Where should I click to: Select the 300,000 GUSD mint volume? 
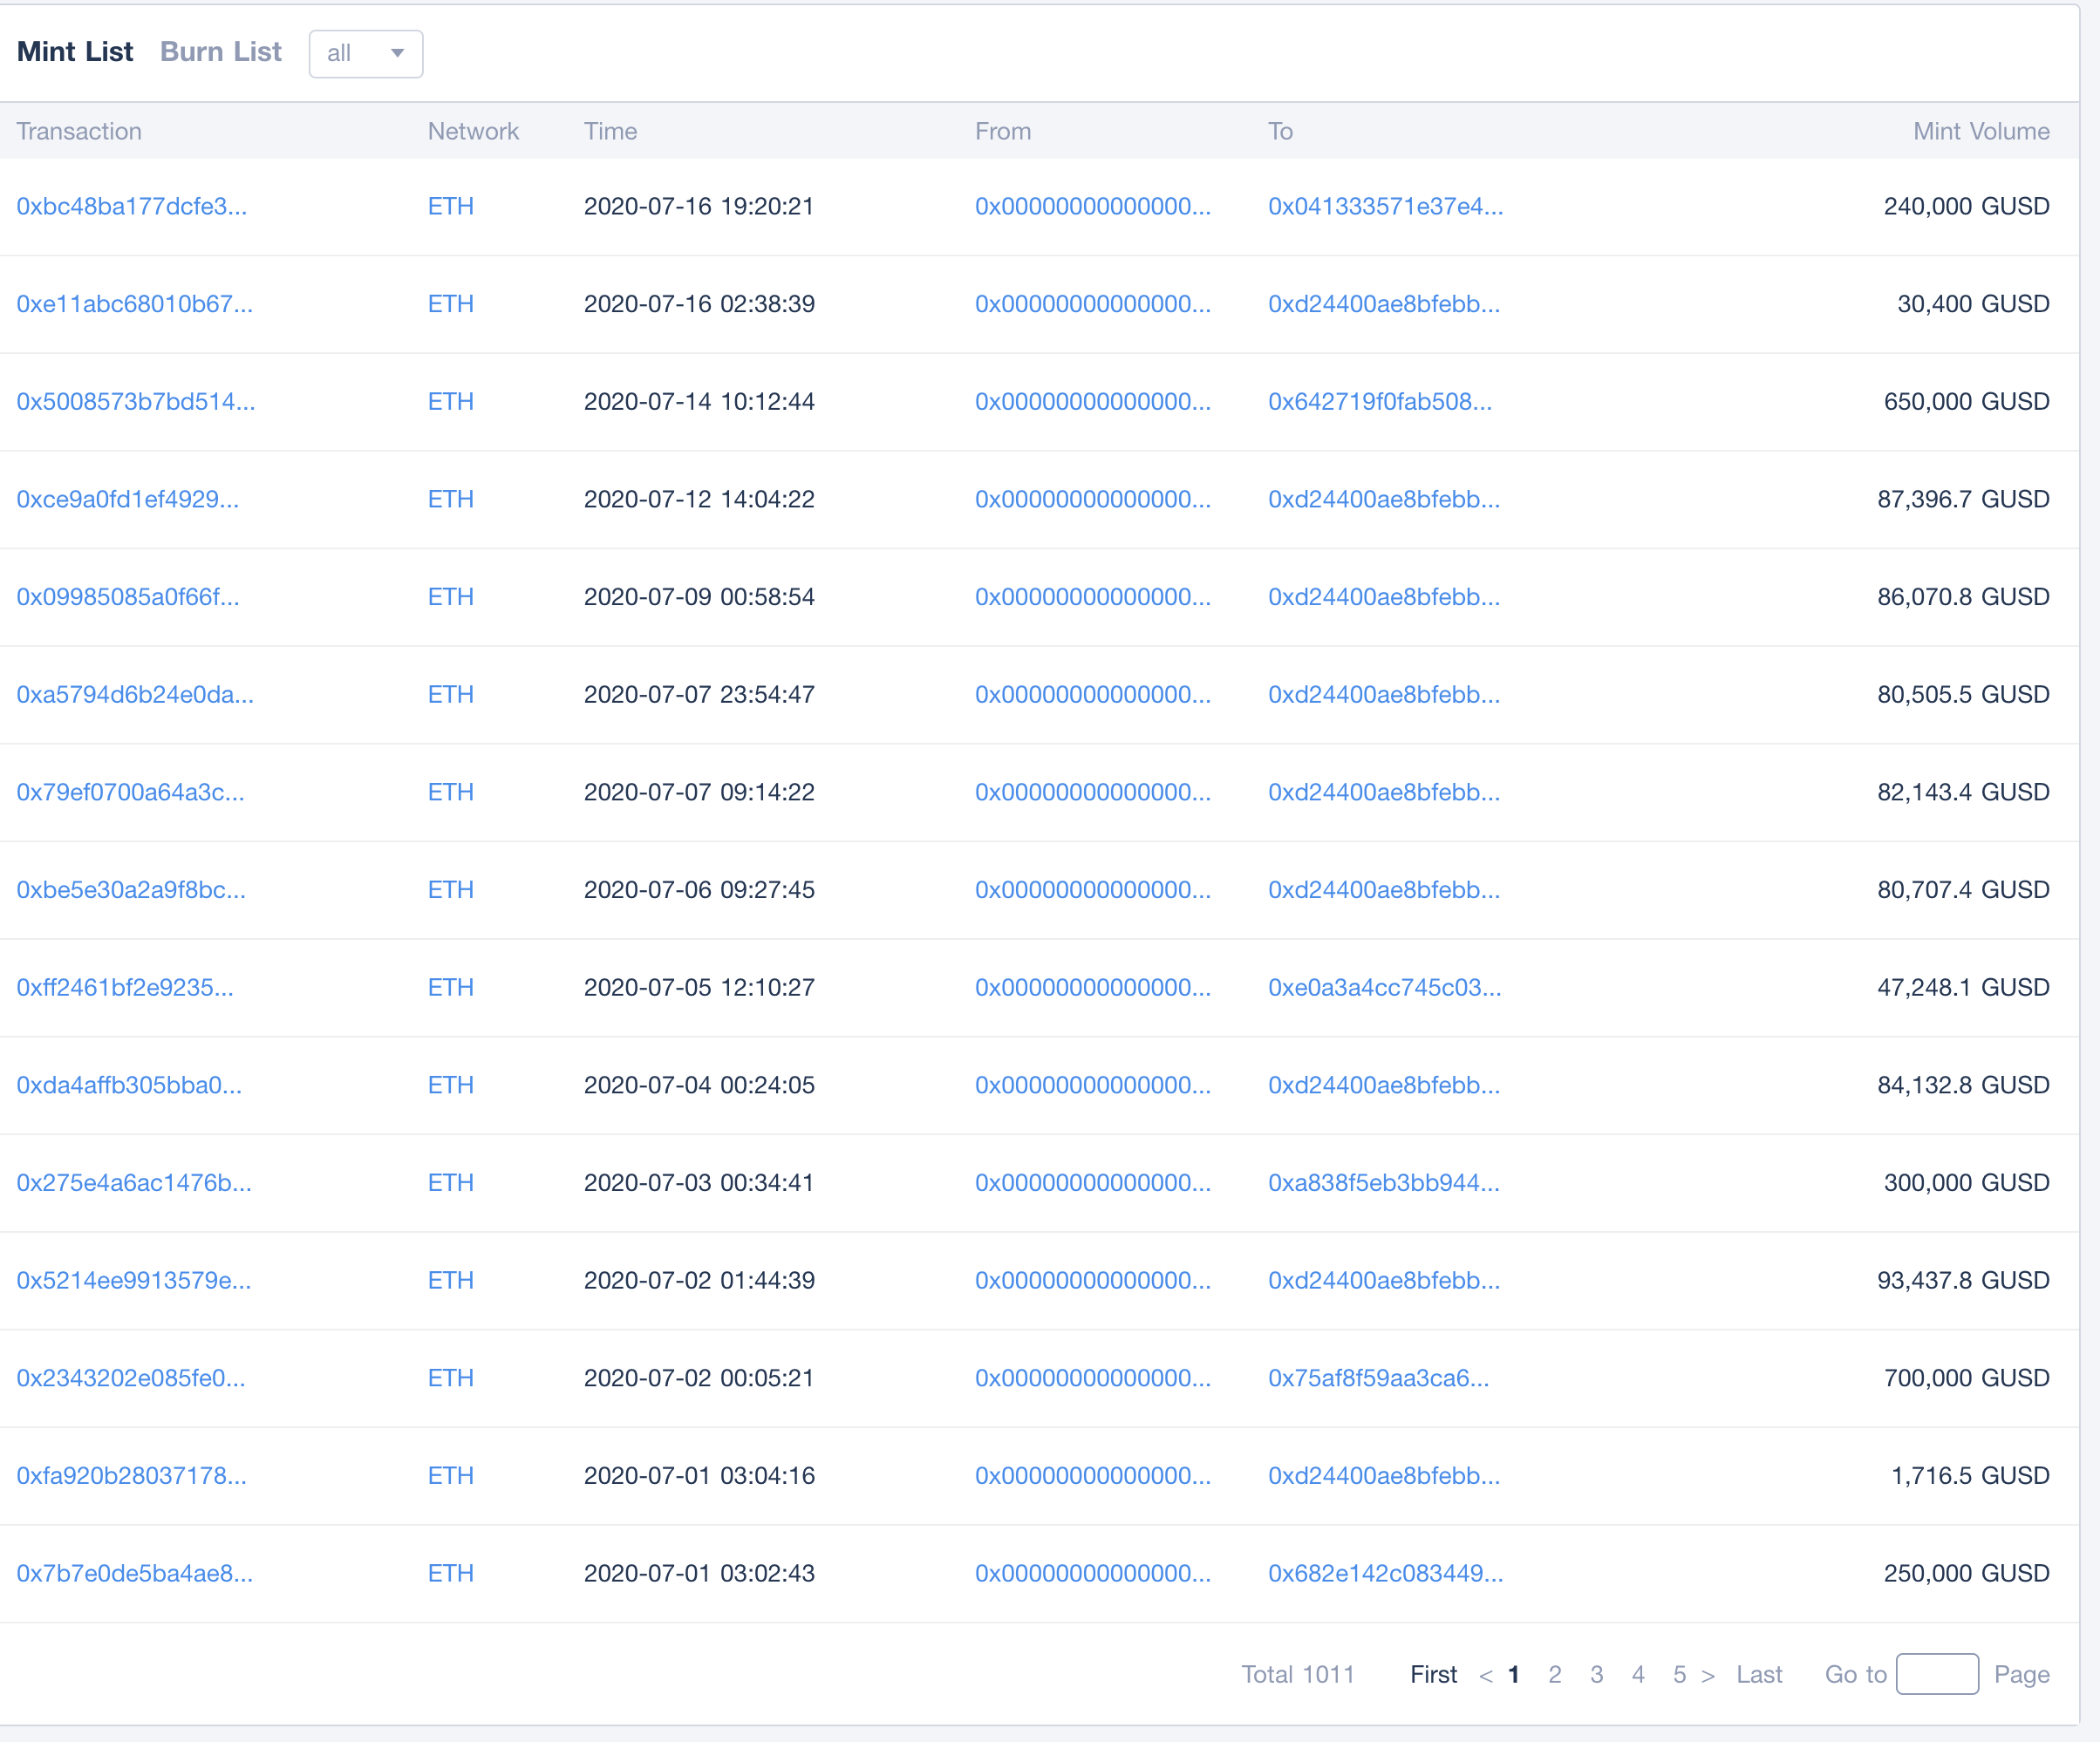pos(1967,1183)
